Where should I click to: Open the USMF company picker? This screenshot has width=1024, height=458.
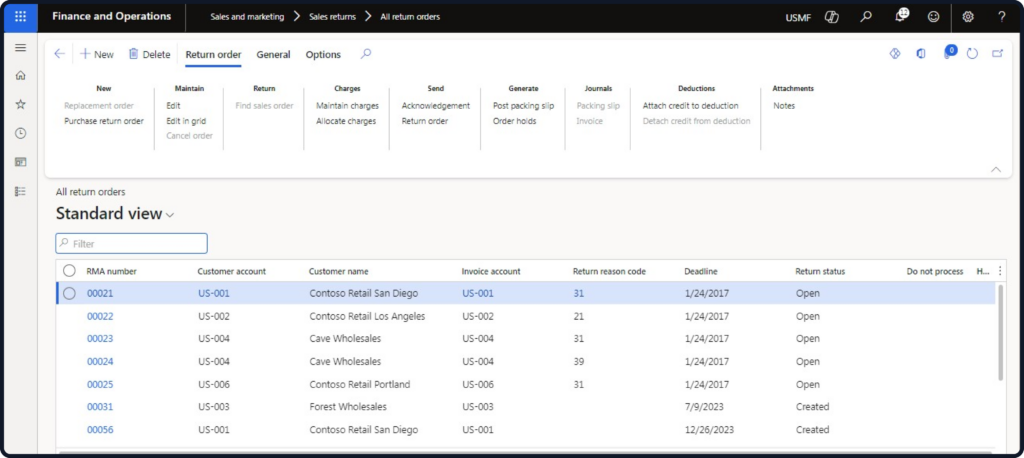798,18
